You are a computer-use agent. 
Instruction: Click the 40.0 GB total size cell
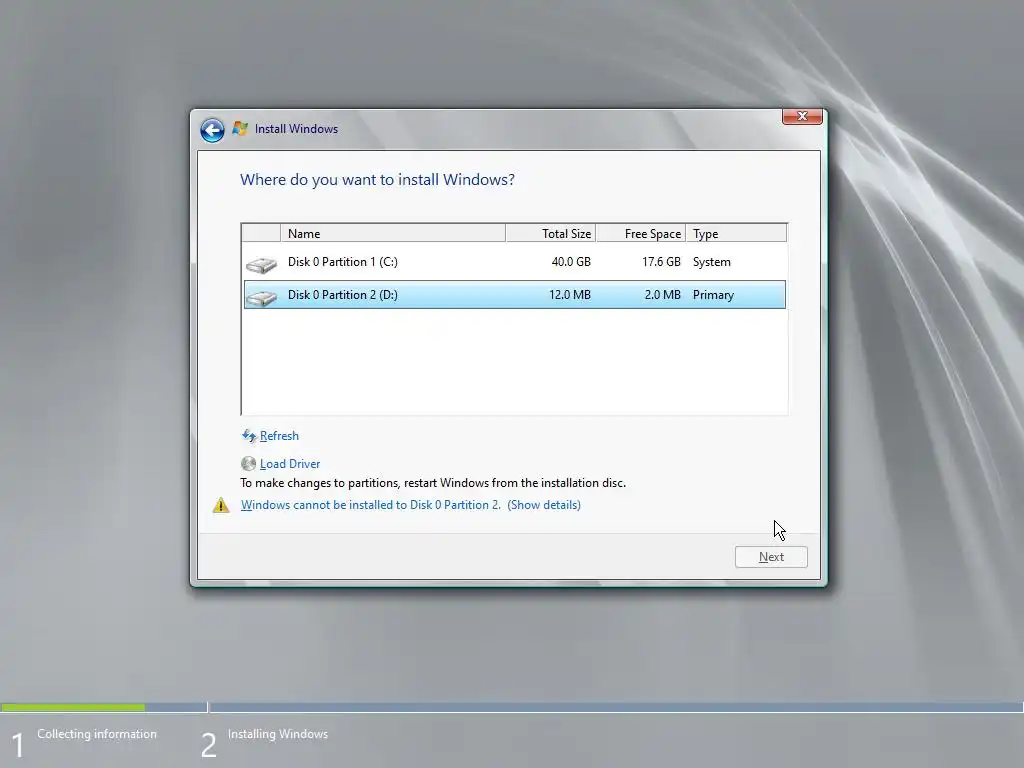coord(571,262)
